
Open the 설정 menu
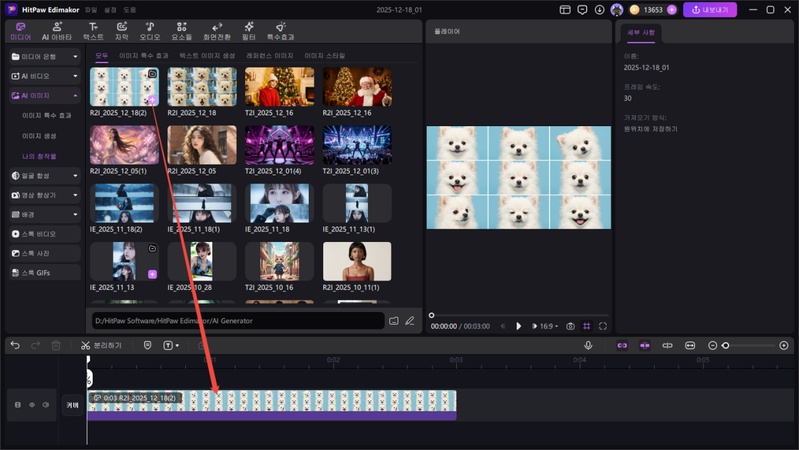pos(110,10)
